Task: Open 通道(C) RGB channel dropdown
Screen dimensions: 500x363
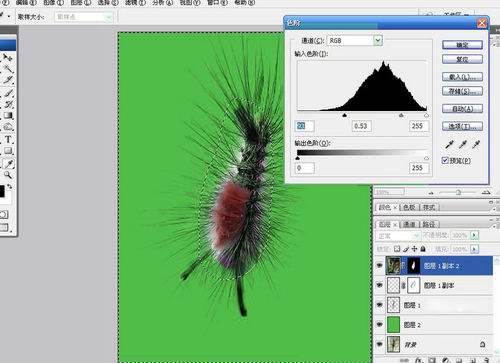Action: pyautogui.click(x=377, y=41)
